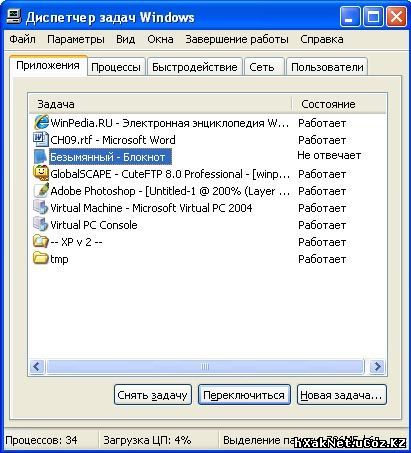Click the Notepad icon of Безымянный - Блокнот
The image size is (411, 453).
click(41, 156)
